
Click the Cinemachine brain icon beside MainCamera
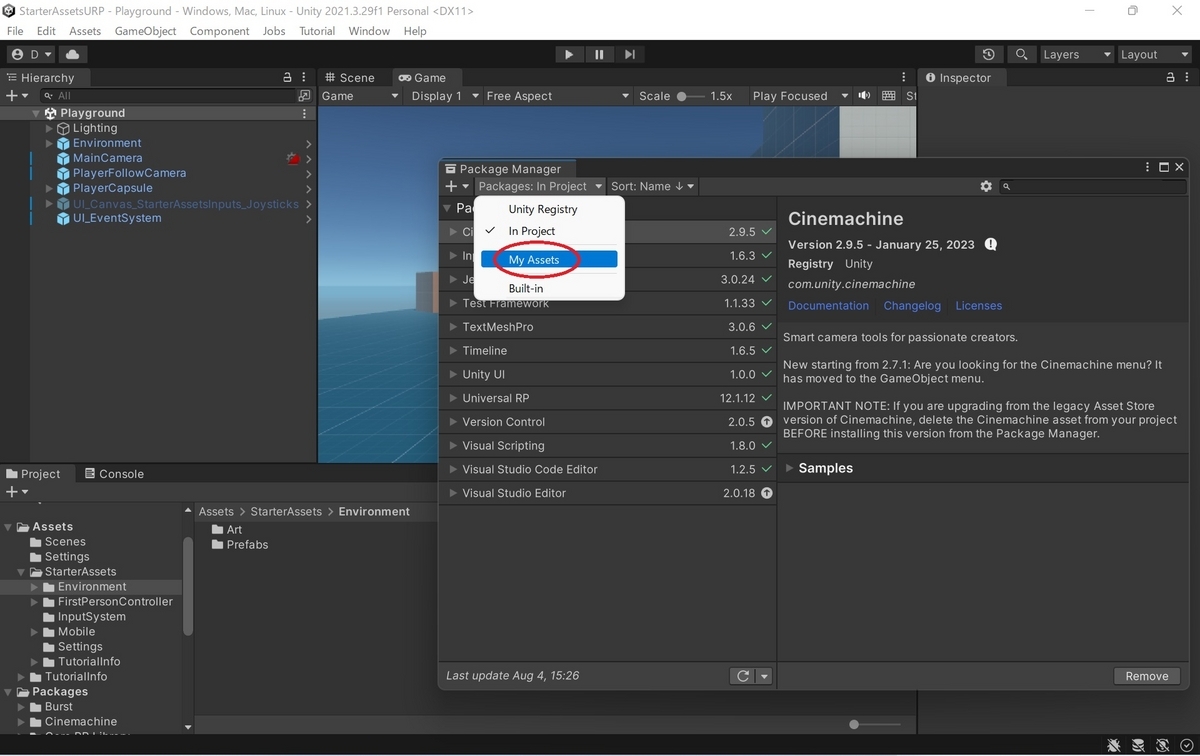pyautogui.click(x=293, y=158)
